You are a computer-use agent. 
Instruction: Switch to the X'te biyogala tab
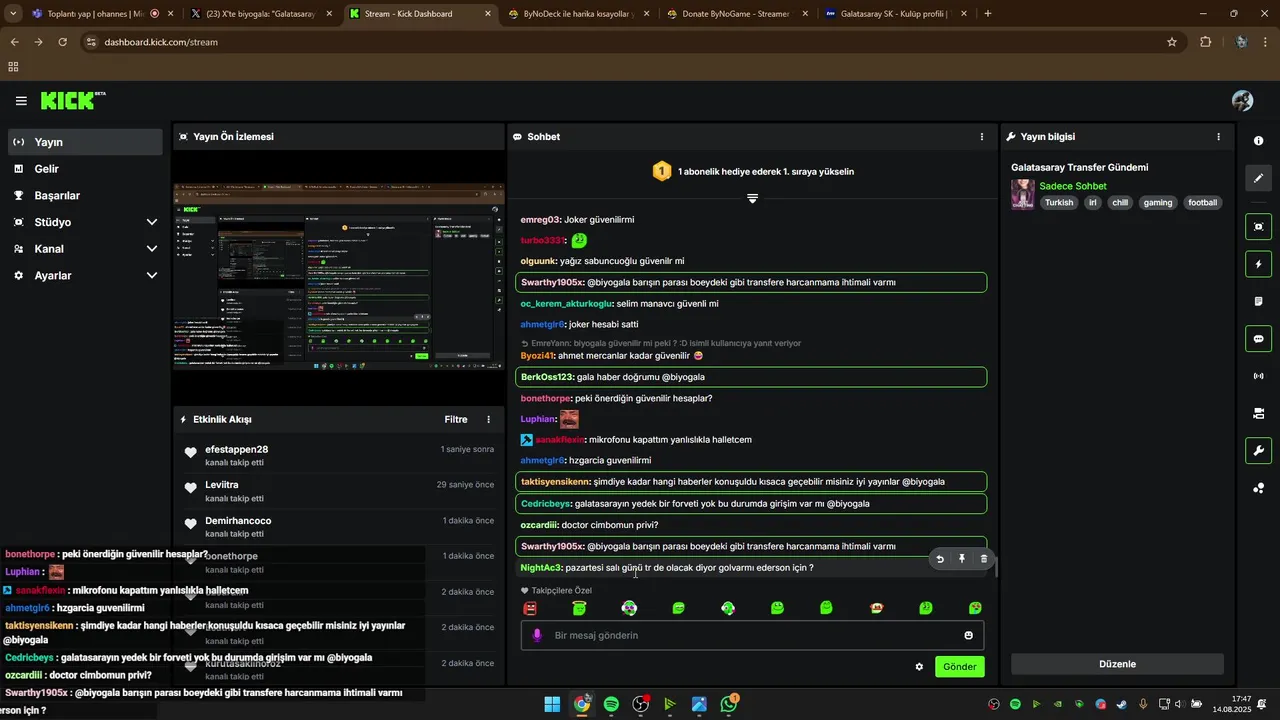pos(262,14)
